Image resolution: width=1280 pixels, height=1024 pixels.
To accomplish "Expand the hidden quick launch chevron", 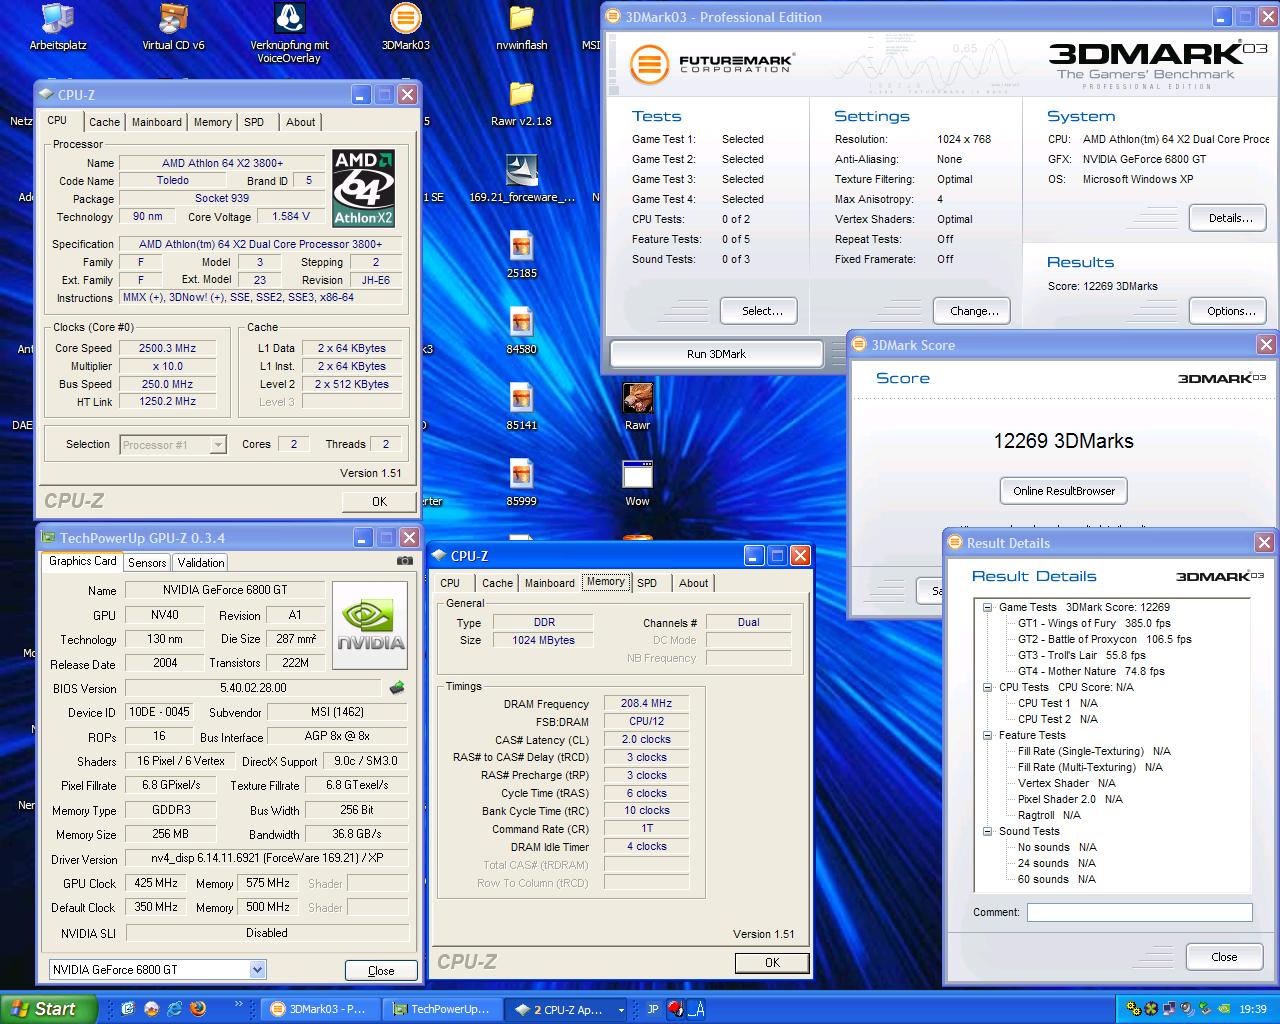I will (x=239, y=1004).
